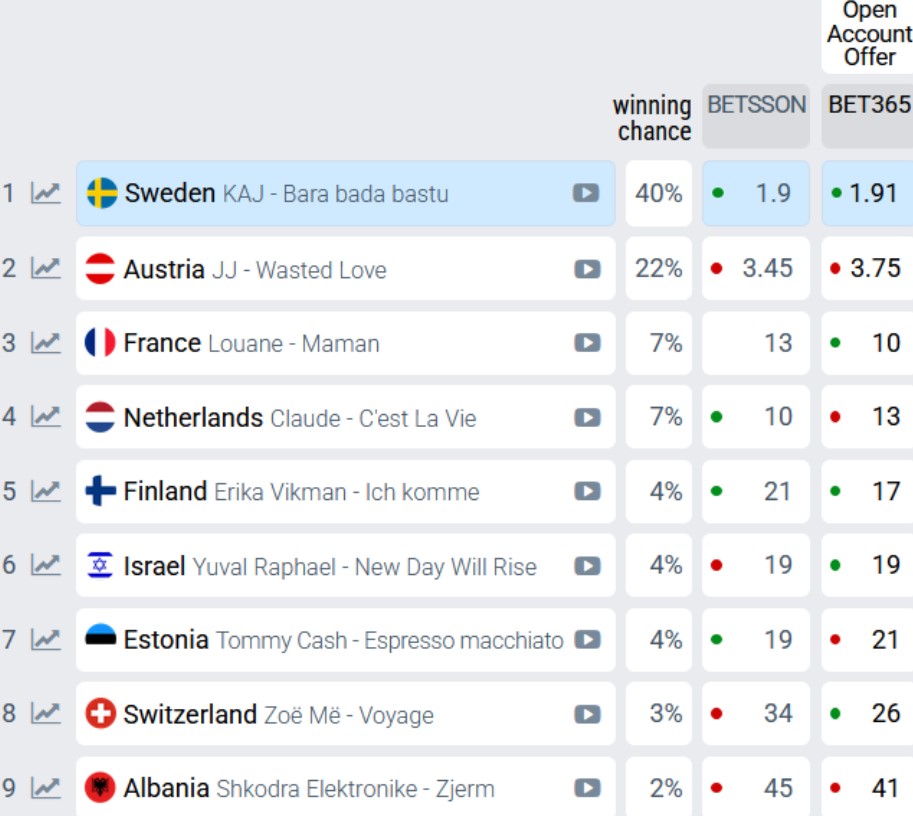Play Estonia's Espresso macchiato video
The image size is (913, 816).
pyautogui.click(x=587, y=640)
